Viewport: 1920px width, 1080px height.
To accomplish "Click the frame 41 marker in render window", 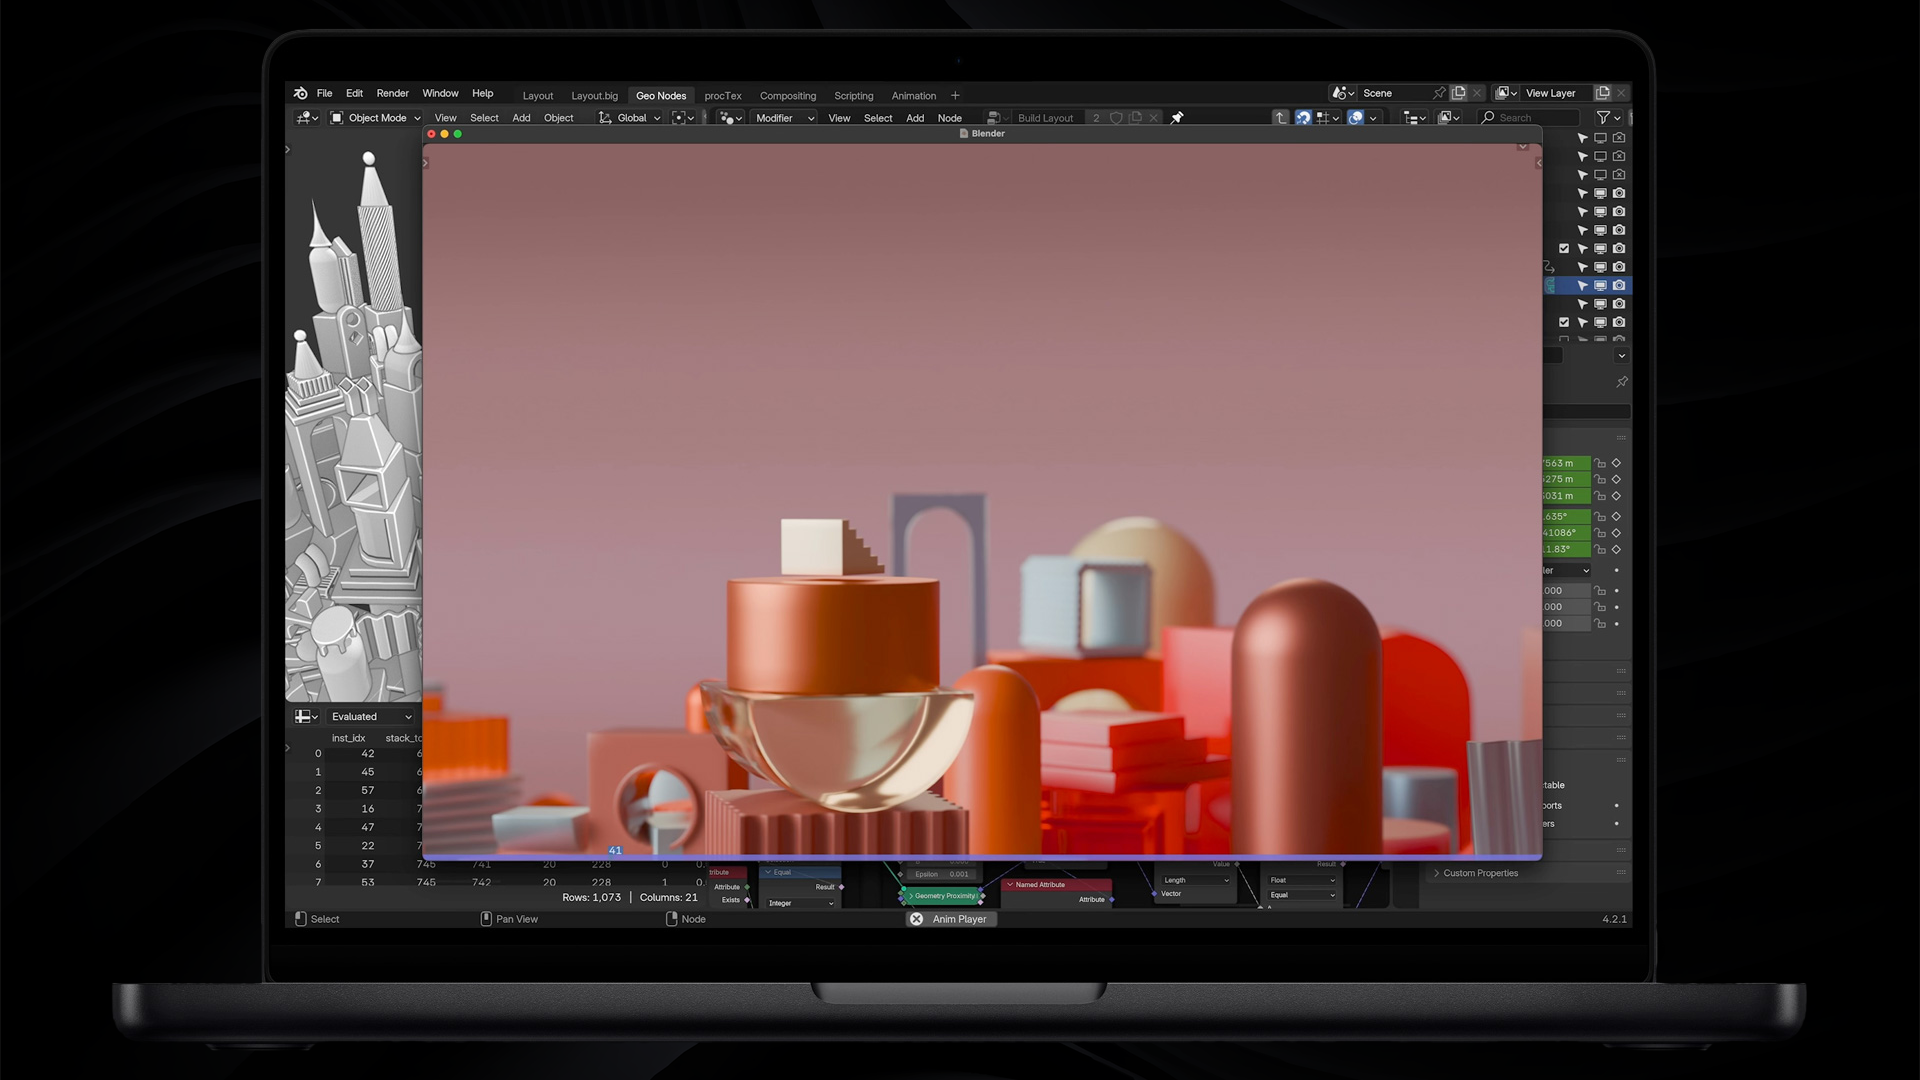I will pos(615,851).
